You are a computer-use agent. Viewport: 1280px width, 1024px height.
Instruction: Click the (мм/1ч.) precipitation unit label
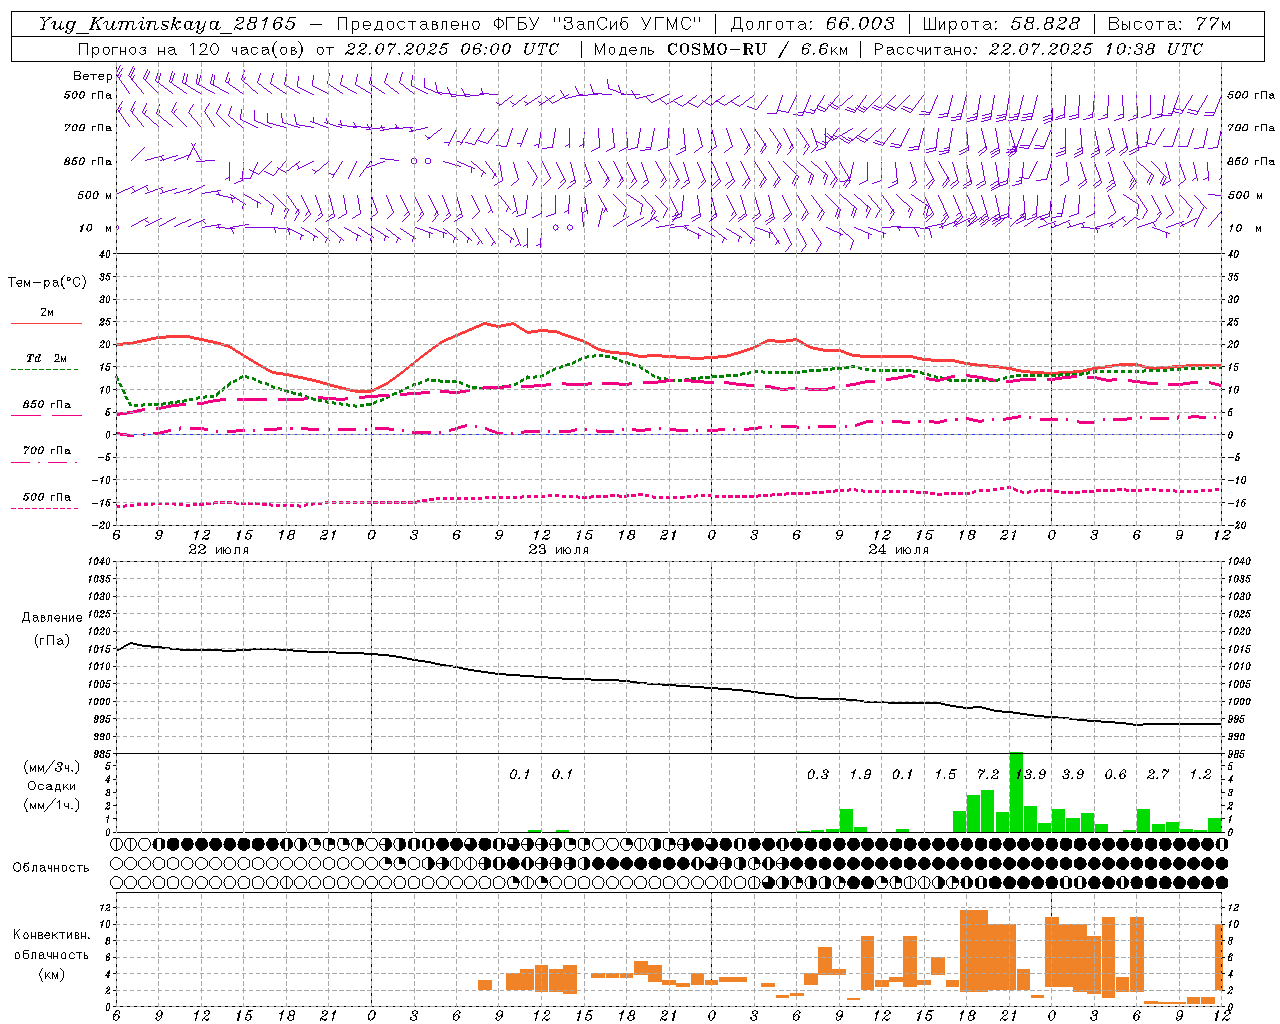coord(52,805)
